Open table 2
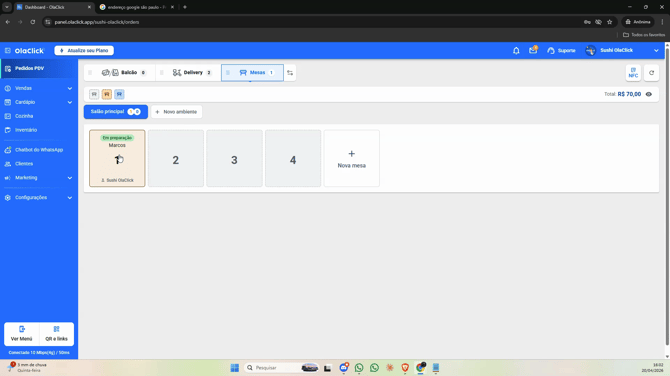 [176, 159]
